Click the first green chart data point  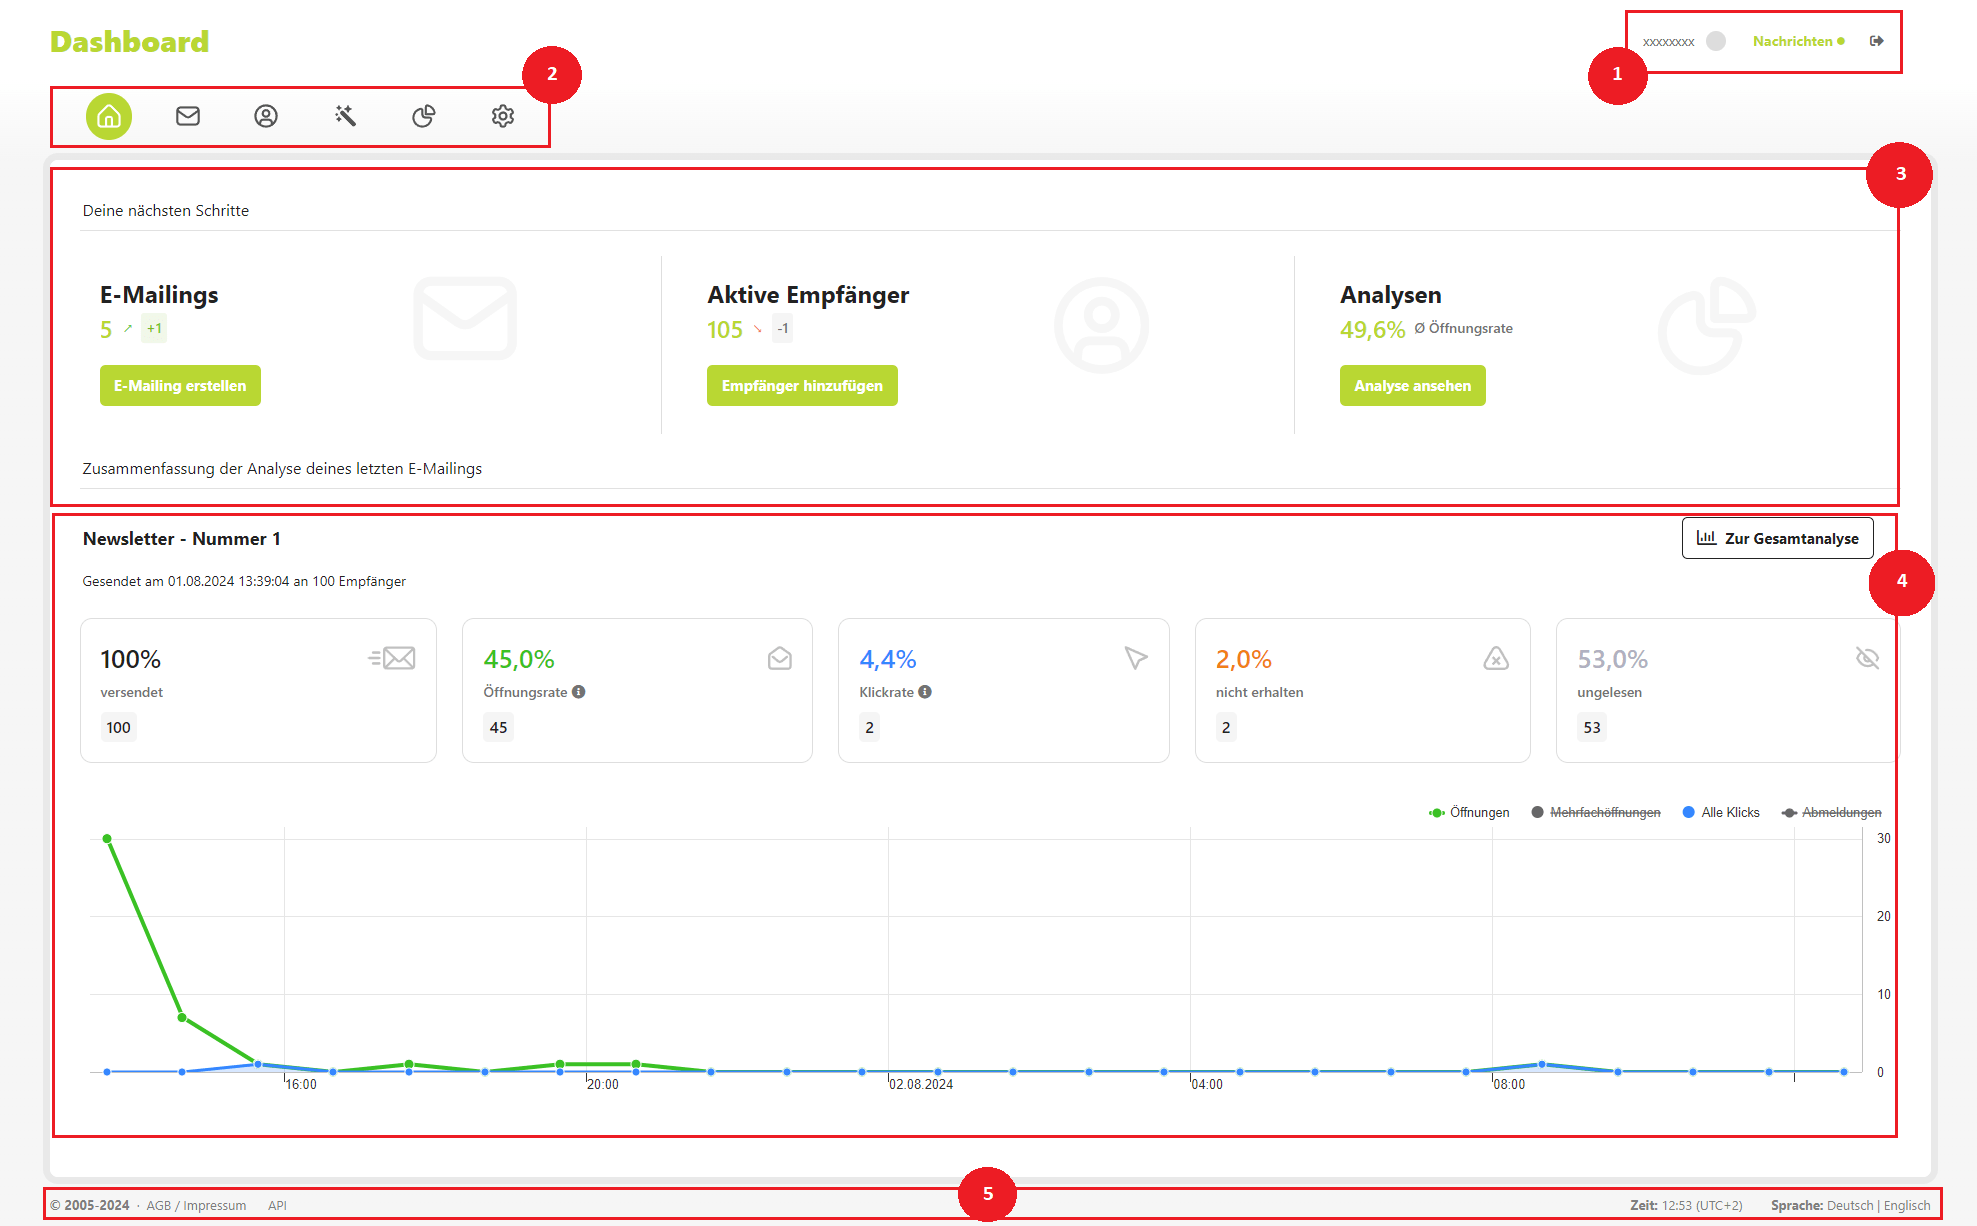[x=107, y=839]
